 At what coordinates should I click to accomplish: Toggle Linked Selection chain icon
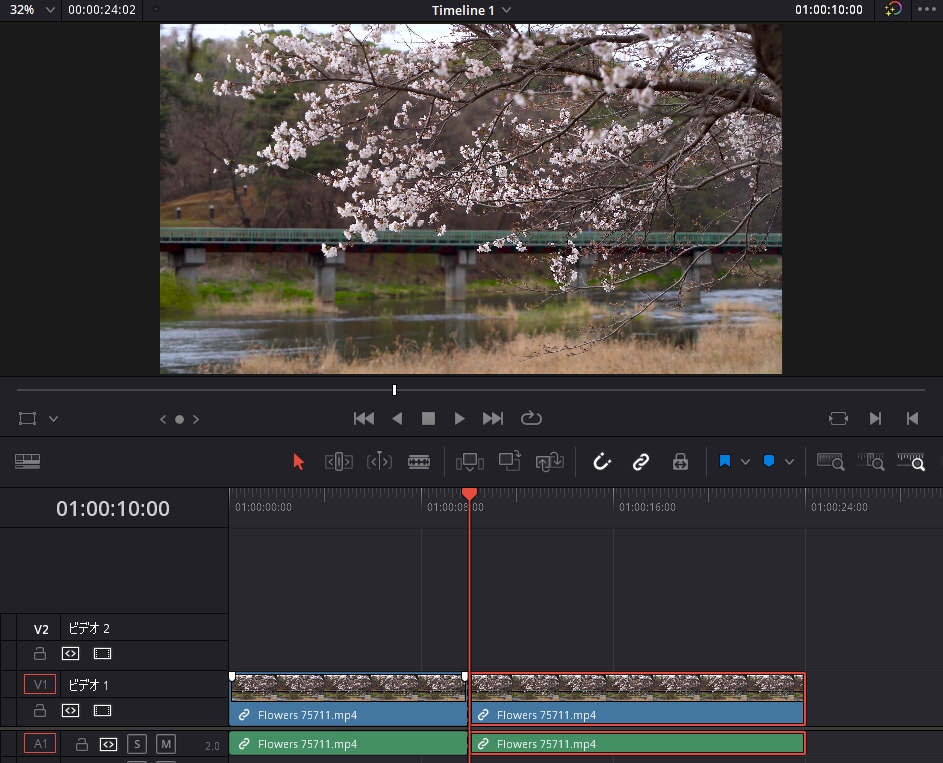pos(641,462)
